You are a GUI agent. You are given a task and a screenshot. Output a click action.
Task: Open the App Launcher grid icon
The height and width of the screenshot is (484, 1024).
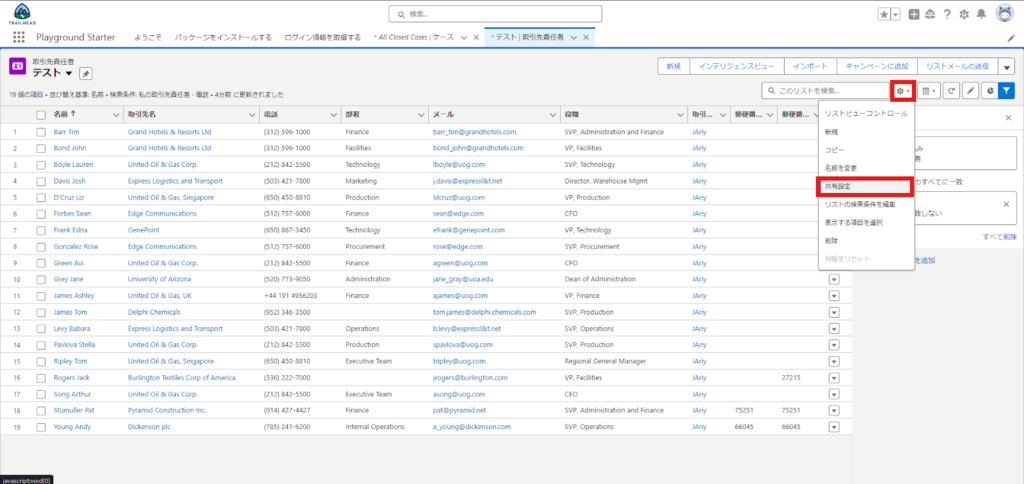point(19,37)
